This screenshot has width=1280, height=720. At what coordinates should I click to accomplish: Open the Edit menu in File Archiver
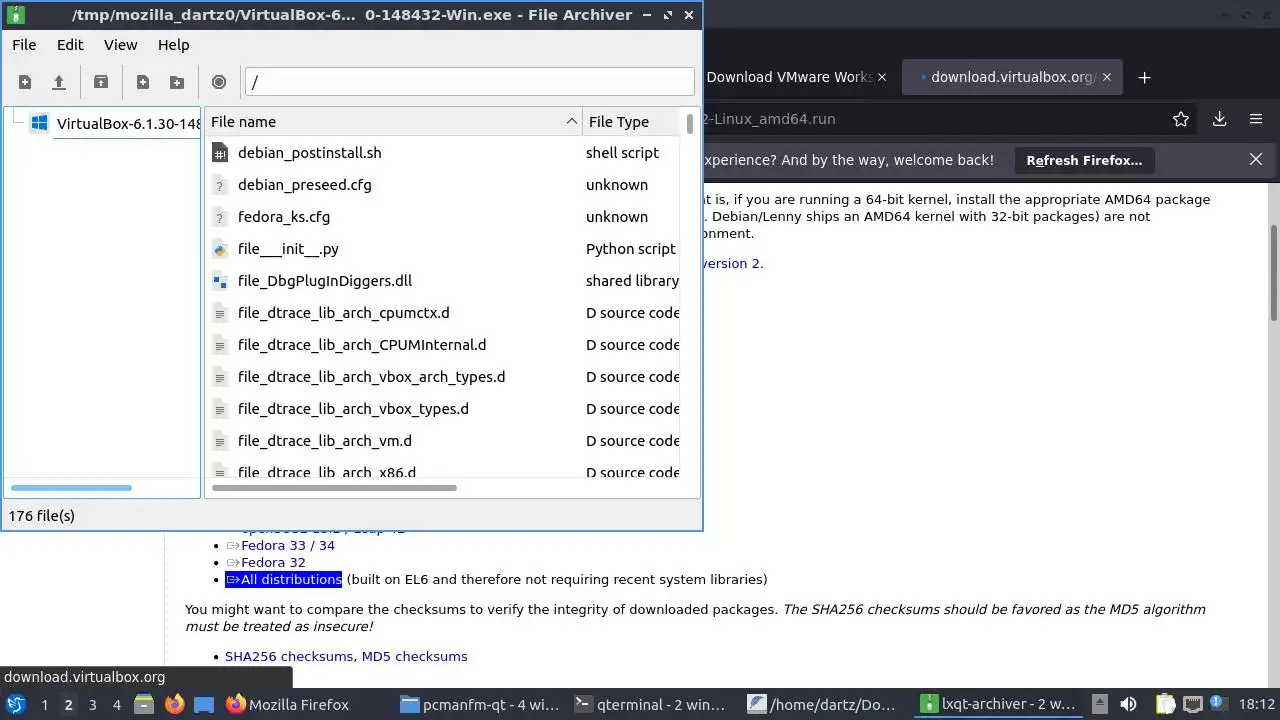click(70, 45)
